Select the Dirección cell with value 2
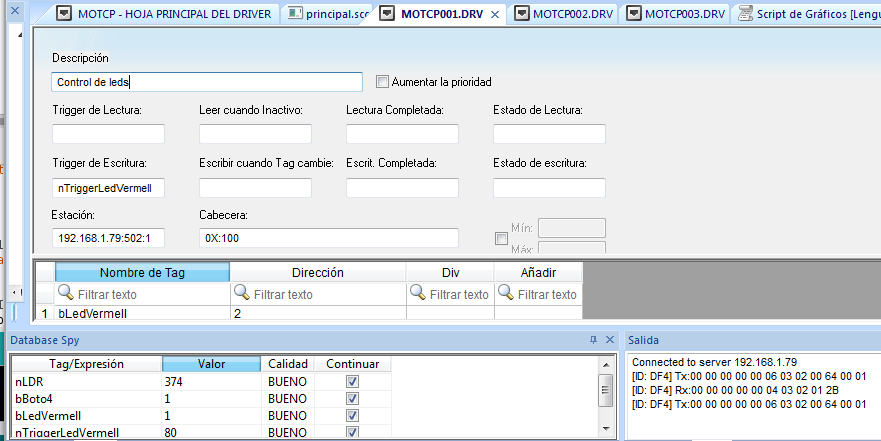This screenshot has width=881, height=441. pos(318,313)
